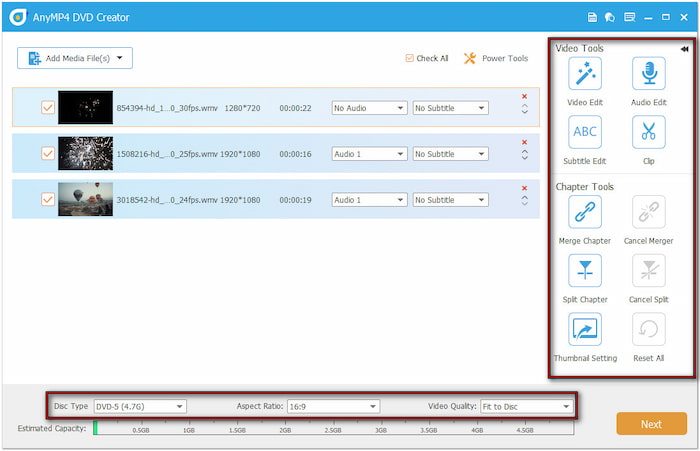Click the save document icon in title bar

[x=592, y=17]
